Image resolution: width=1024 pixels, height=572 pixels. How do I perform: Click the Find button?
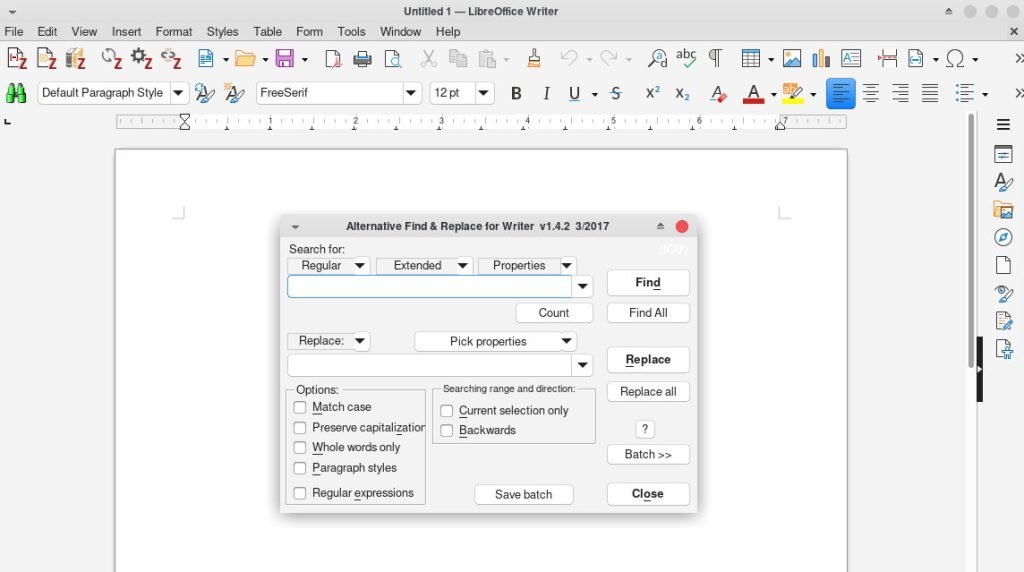click(648, 283)
